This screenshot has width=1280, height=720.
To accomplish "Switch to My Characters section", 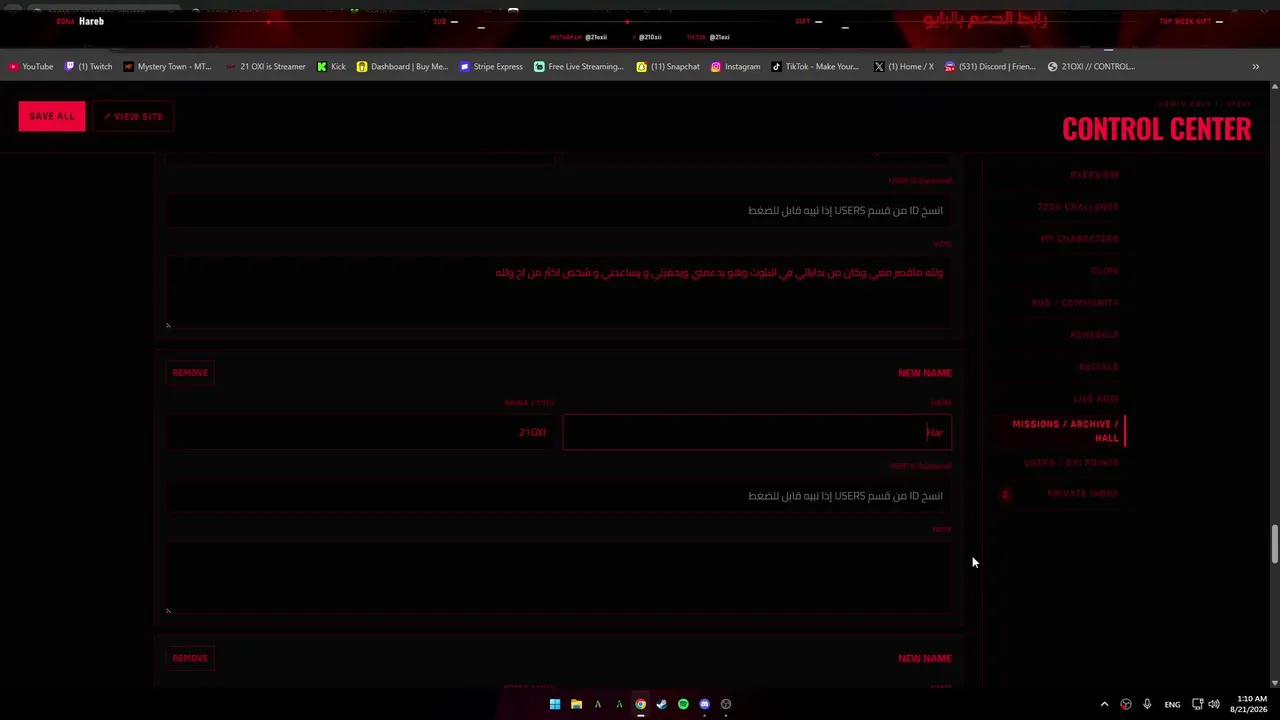I will [x=1079, y=239].
